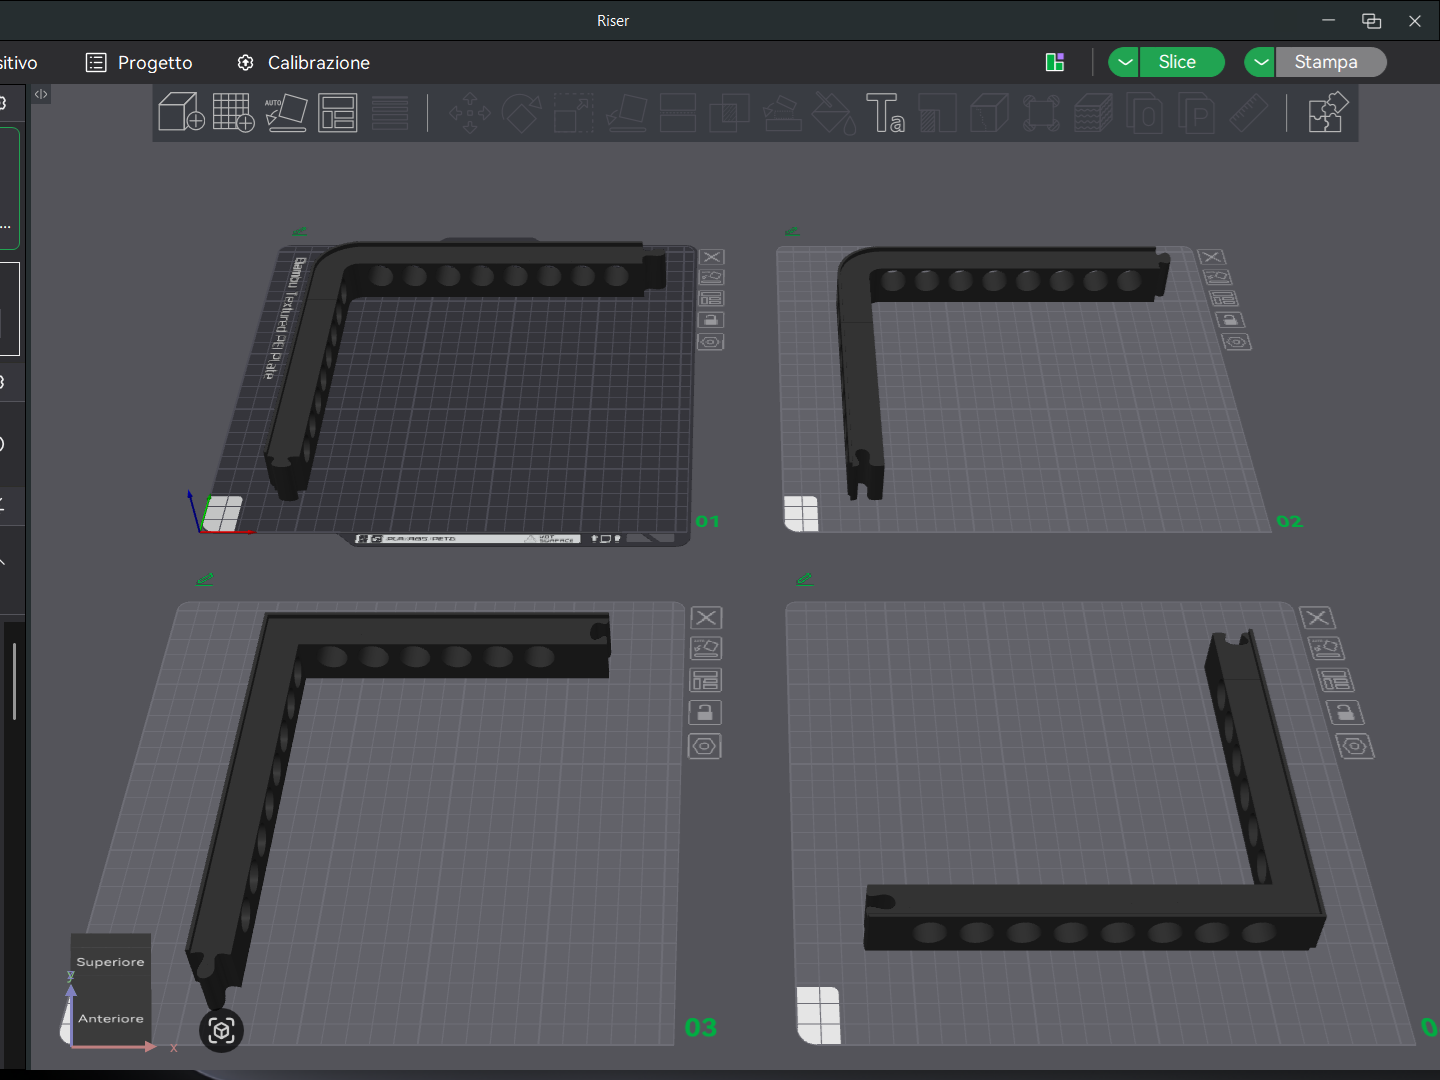Arrange objects on plate 03
Viewport: 1440px width, 1080px height.
pos(705,680)
